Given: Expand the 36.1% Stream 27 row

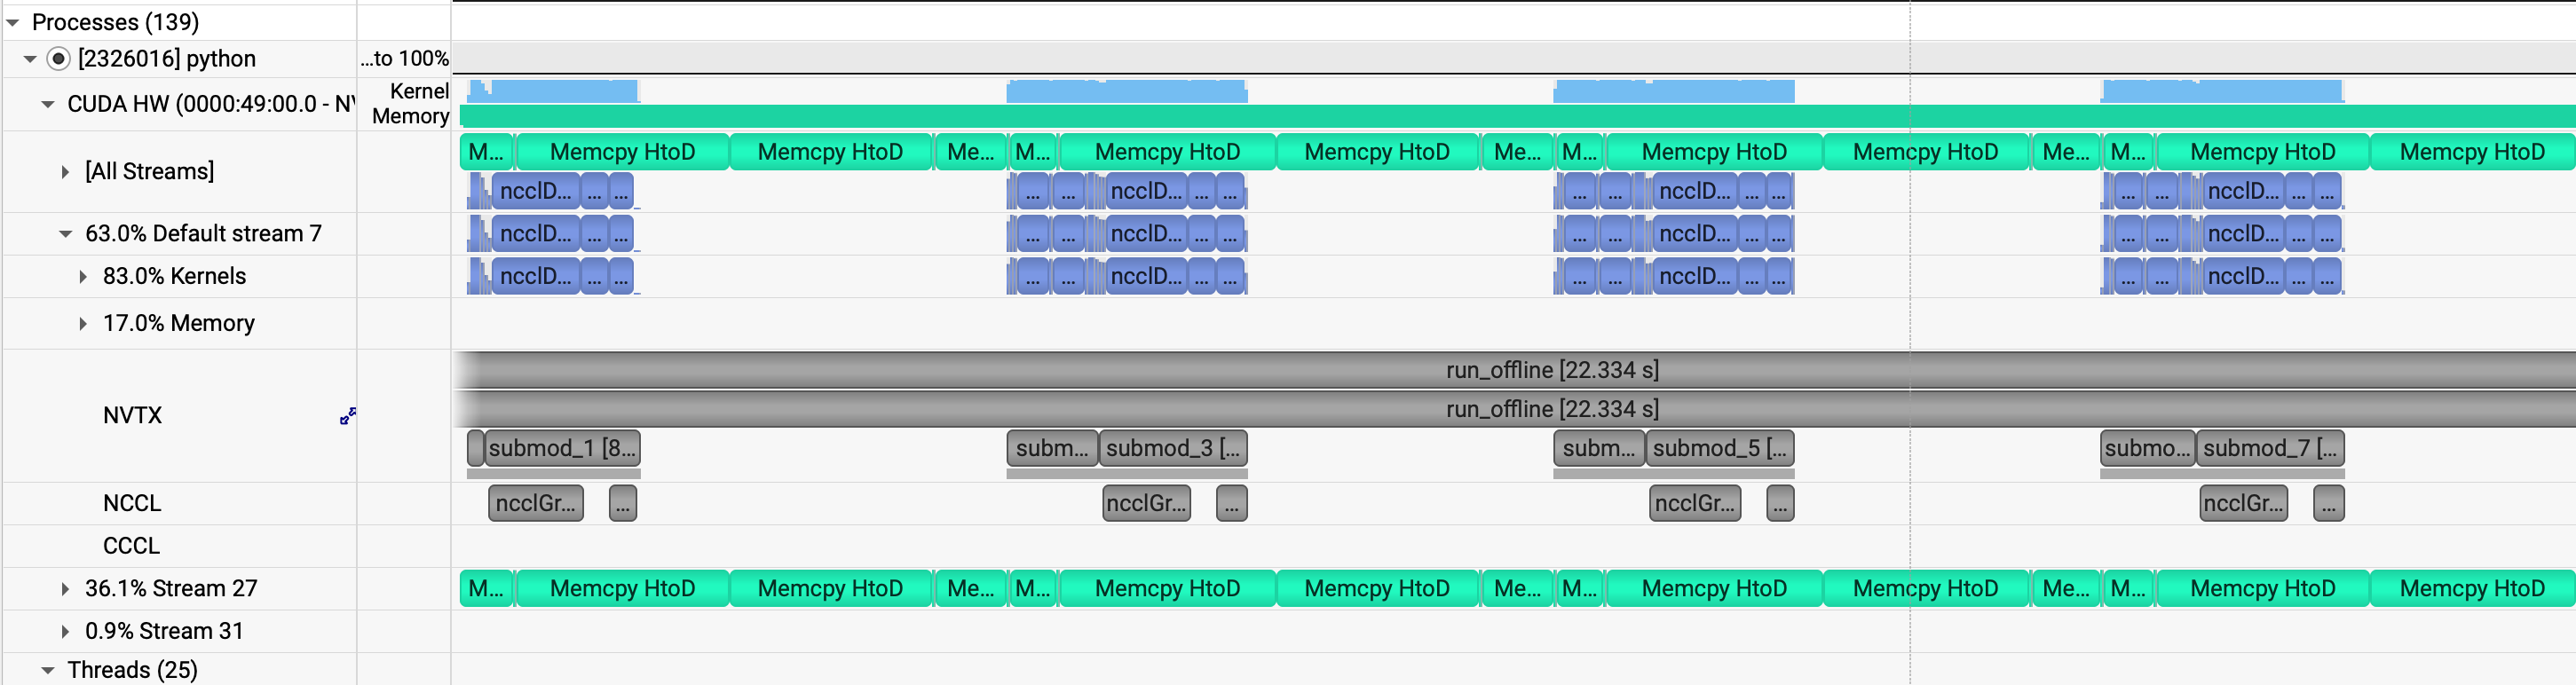Looking at the screenshot, I should click(x=65, y=589).
